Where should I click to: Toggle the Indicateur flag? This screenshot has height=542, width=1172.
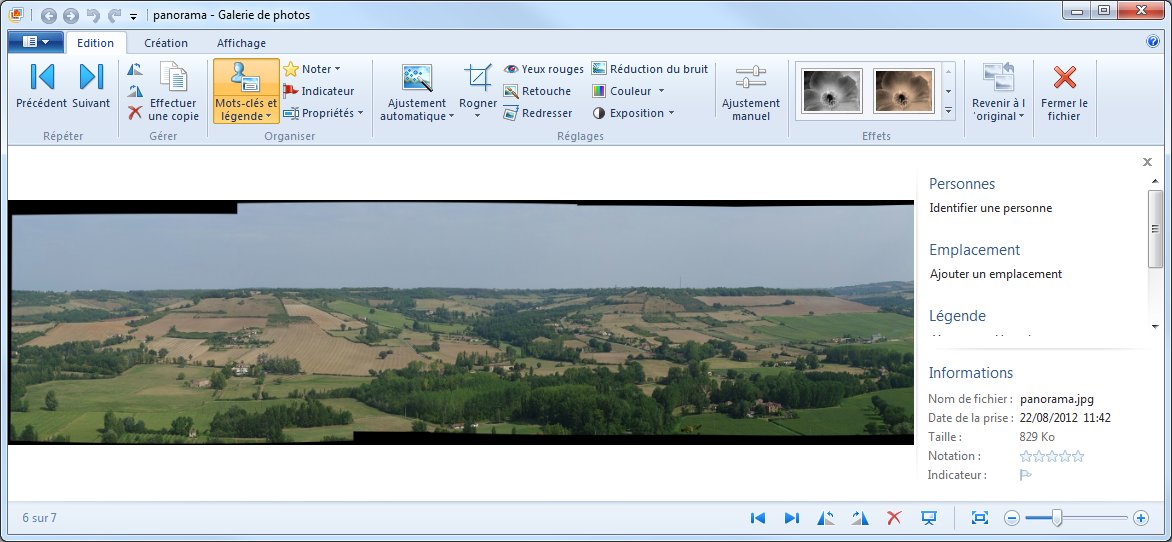318,91
